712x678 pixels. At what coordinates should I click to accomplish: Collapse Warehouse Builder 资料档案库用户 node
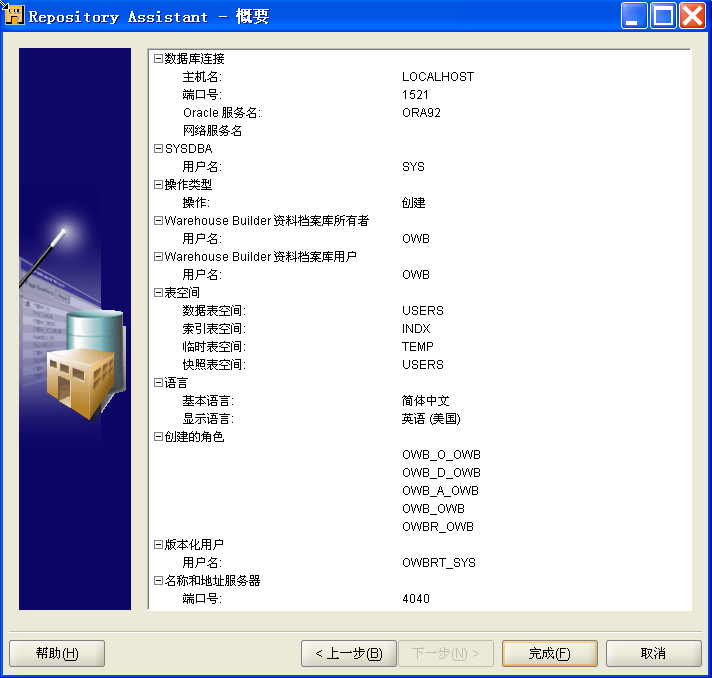coord(158,257)
